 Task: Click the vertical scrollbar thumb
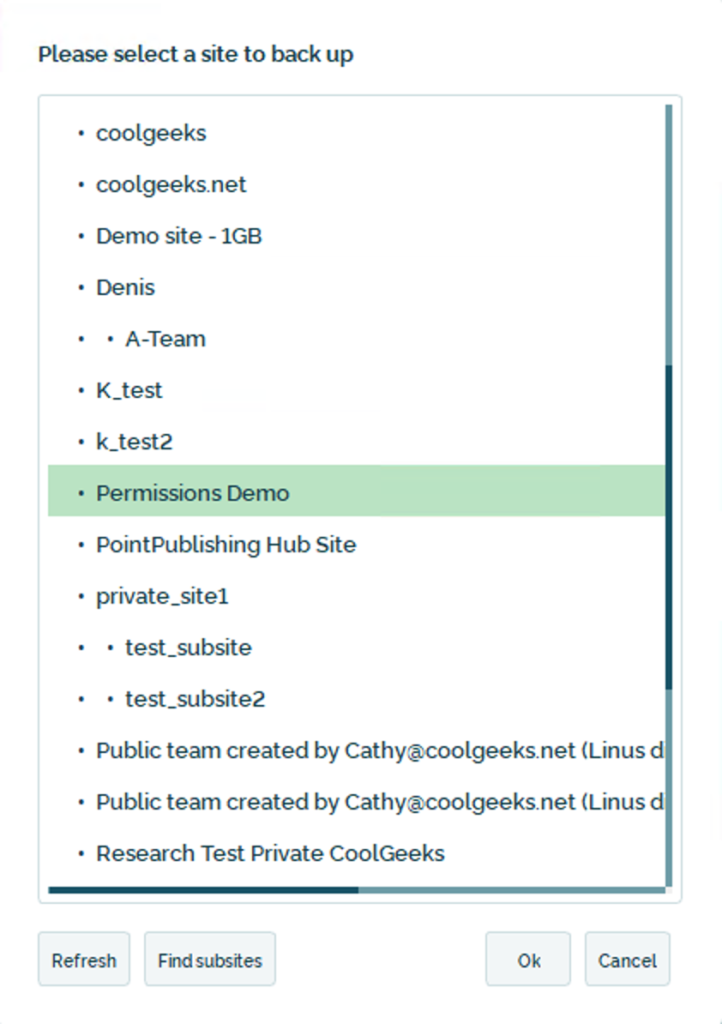(x=669, y=525)
